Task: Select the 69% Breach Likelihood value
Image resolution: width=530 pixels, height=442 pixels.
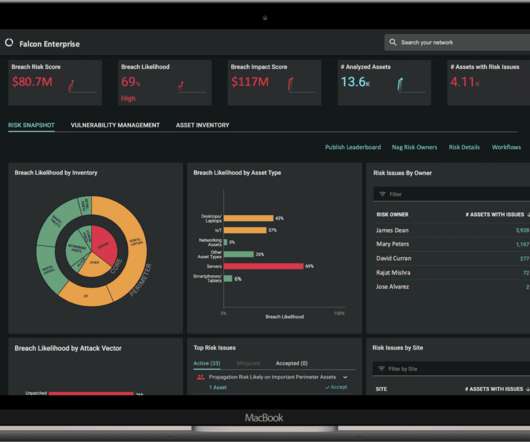Action: [130, 82]
